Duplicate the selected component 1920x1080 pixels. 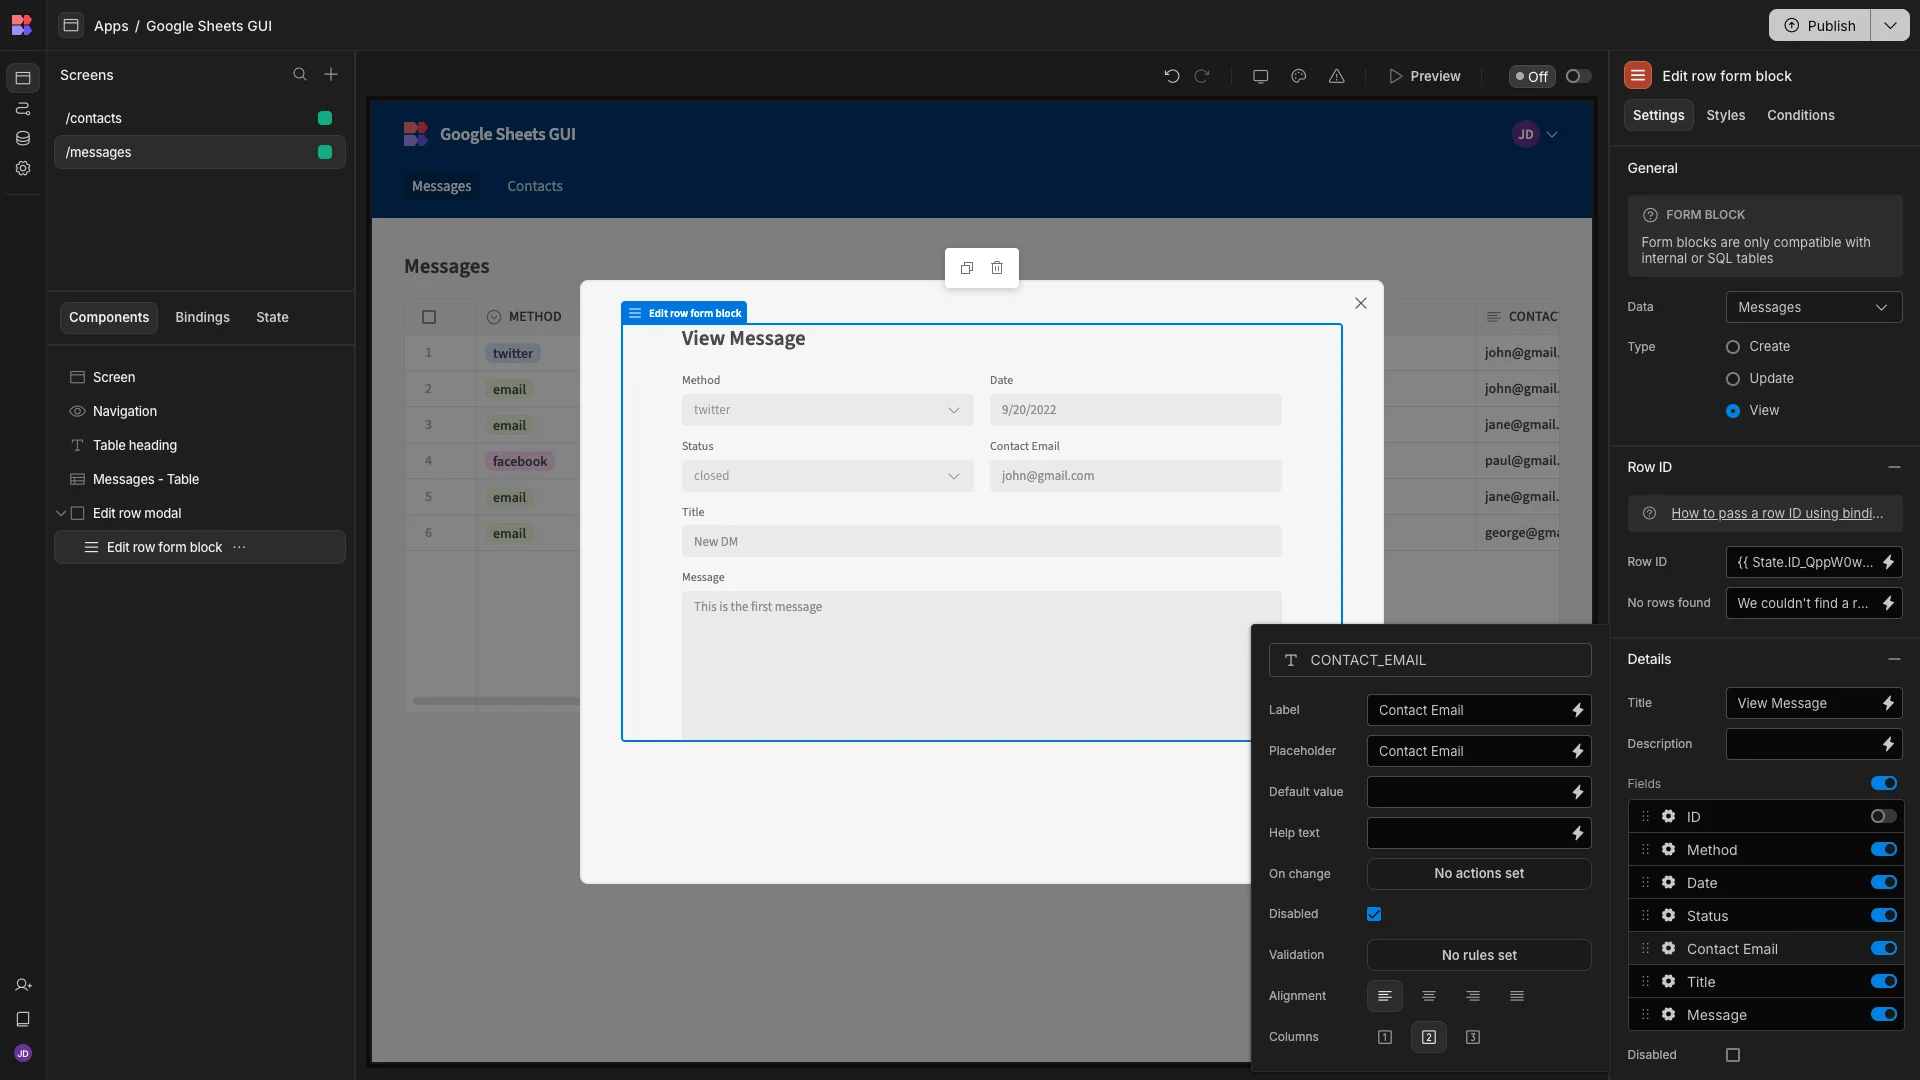(967, 268)
